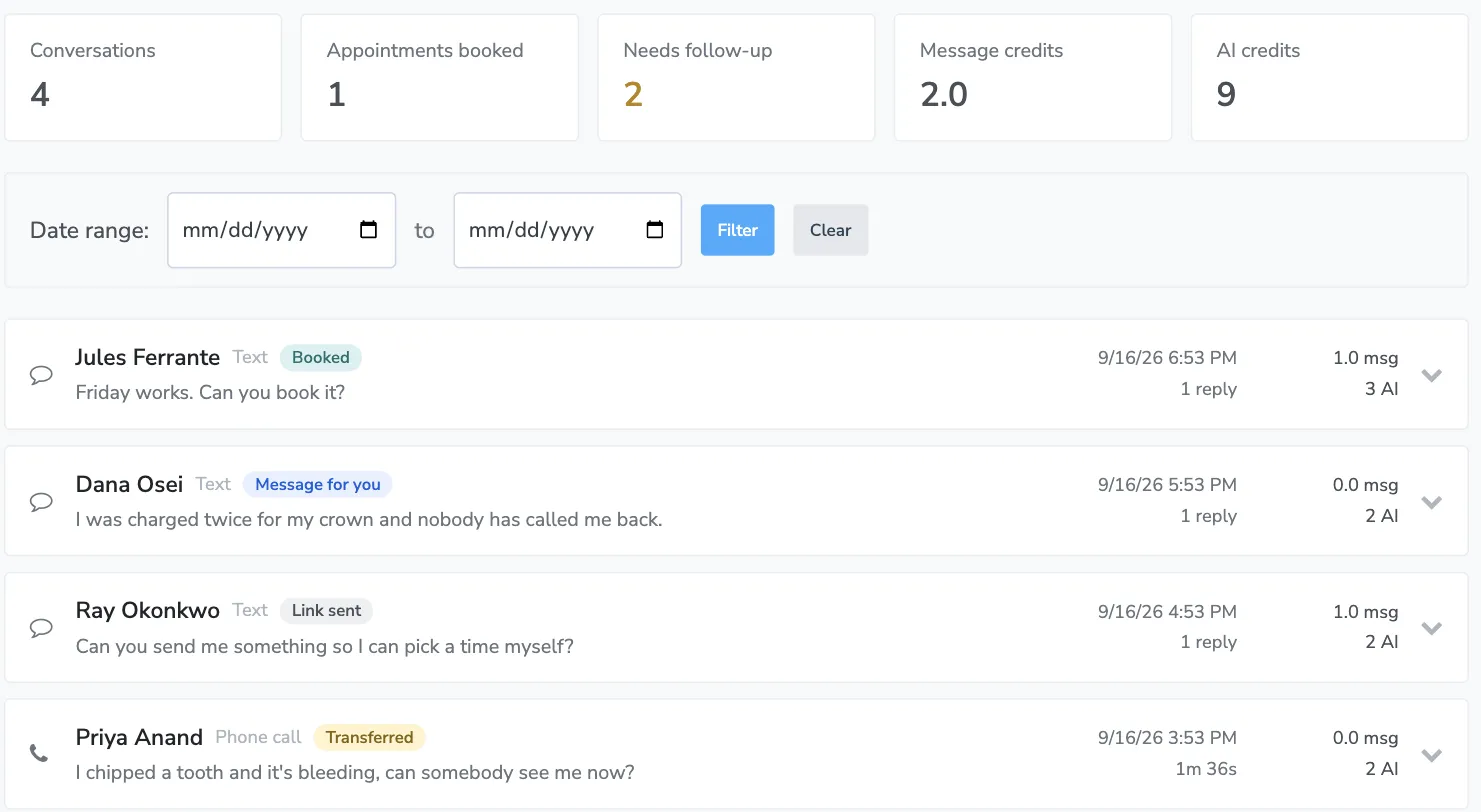Expand the Jules Ferrante conversation chevron
Image resolution: width=1481 pixels, height=812 pixels.
click(1432, 375)
